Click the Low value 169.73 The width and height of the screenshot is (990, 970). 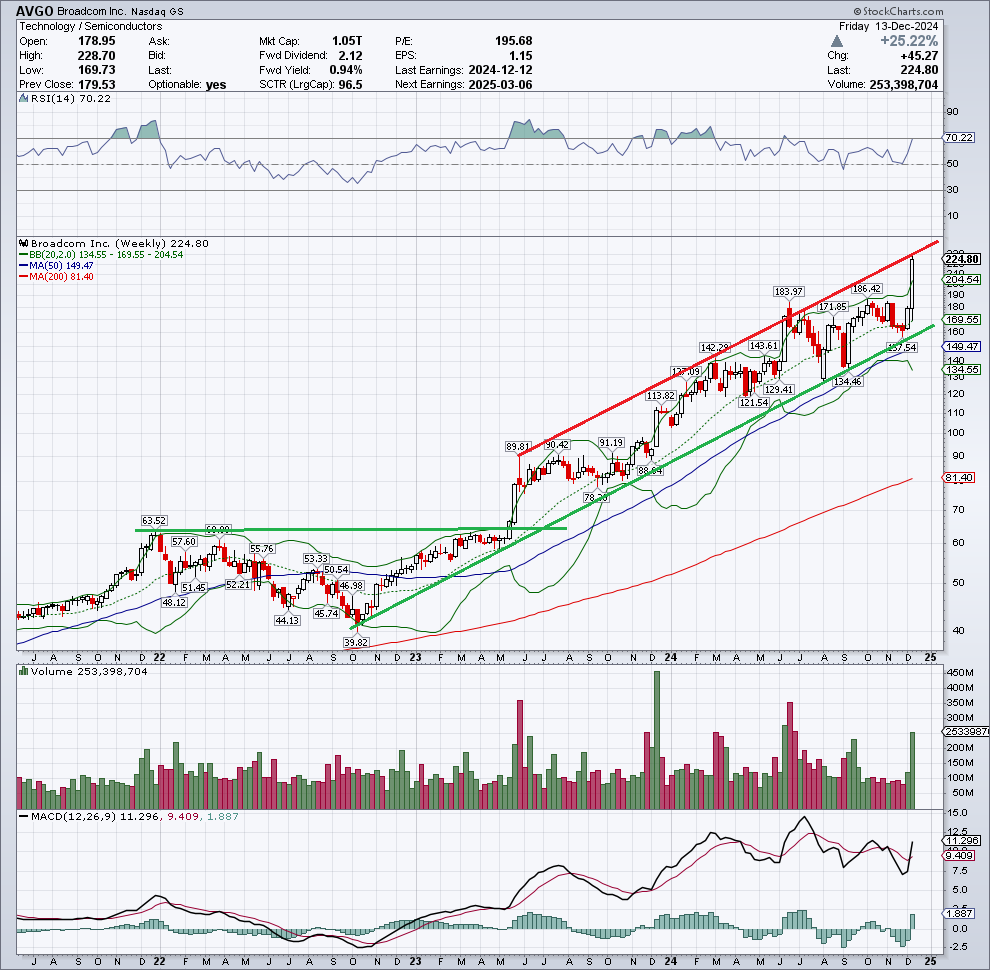point(96,70)
